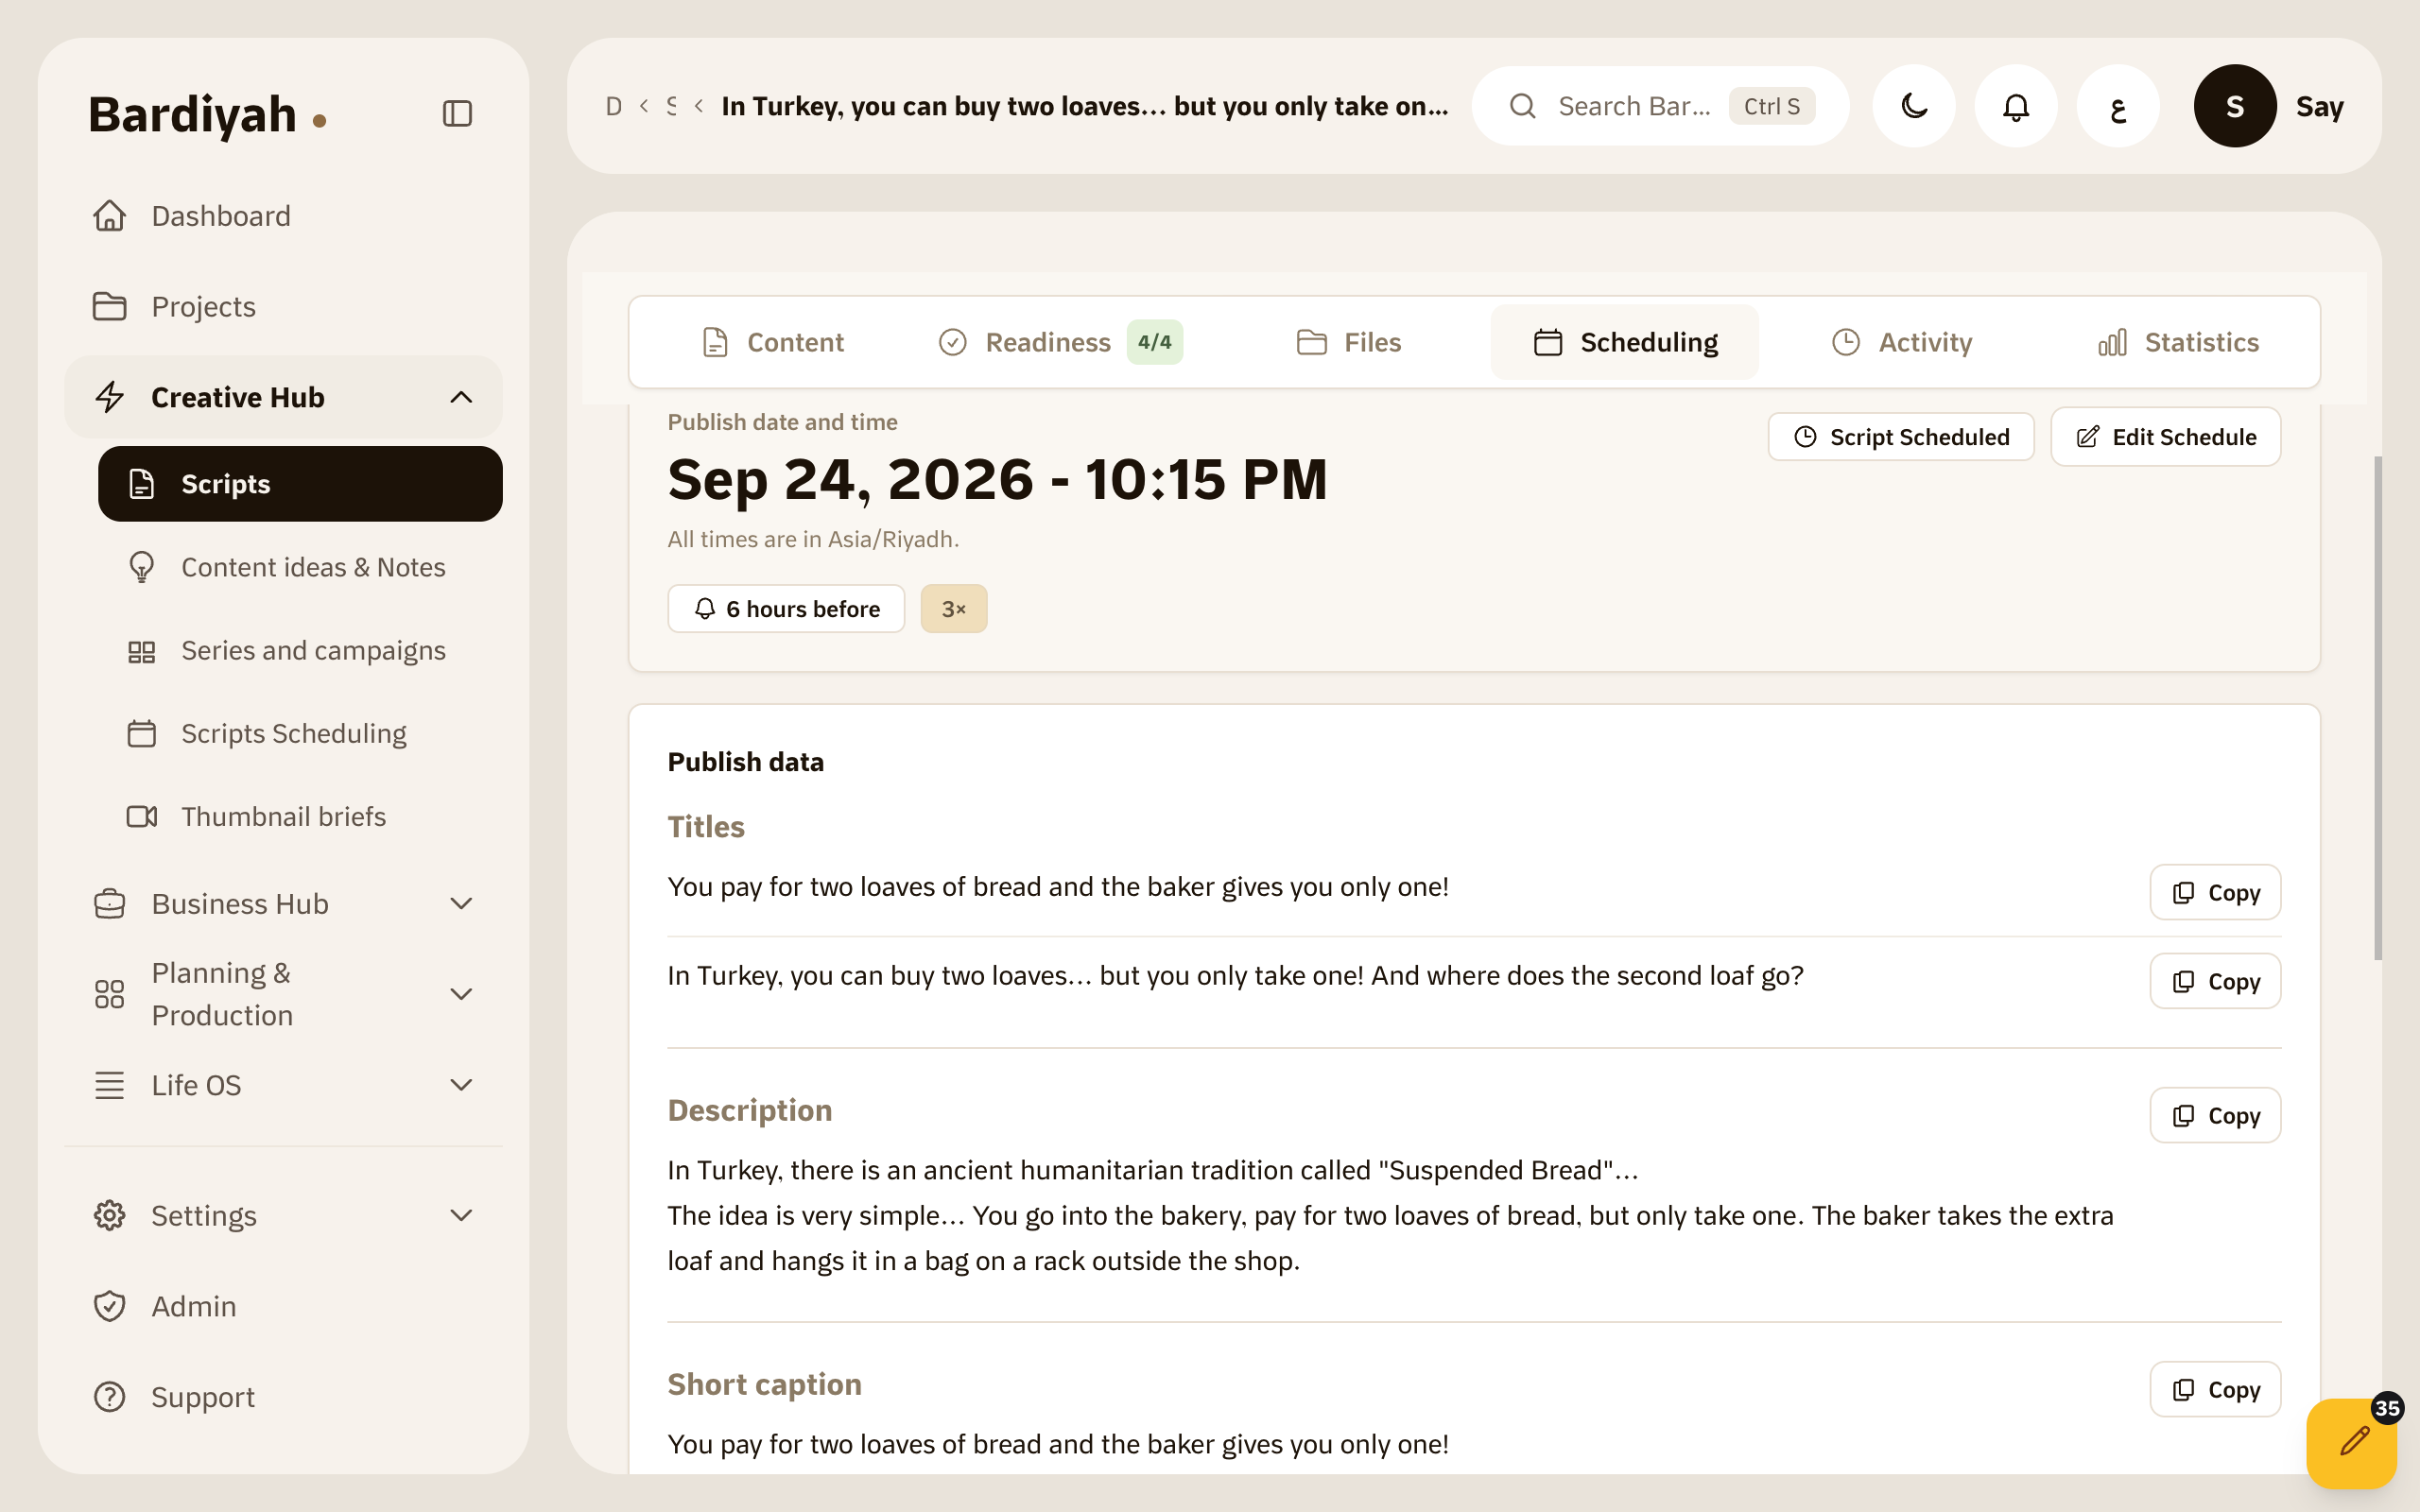Image resolution: width=2420 pixels, height=1512 pixels.
Task: Open Content ideas & Notes
Action: point(300,567)
